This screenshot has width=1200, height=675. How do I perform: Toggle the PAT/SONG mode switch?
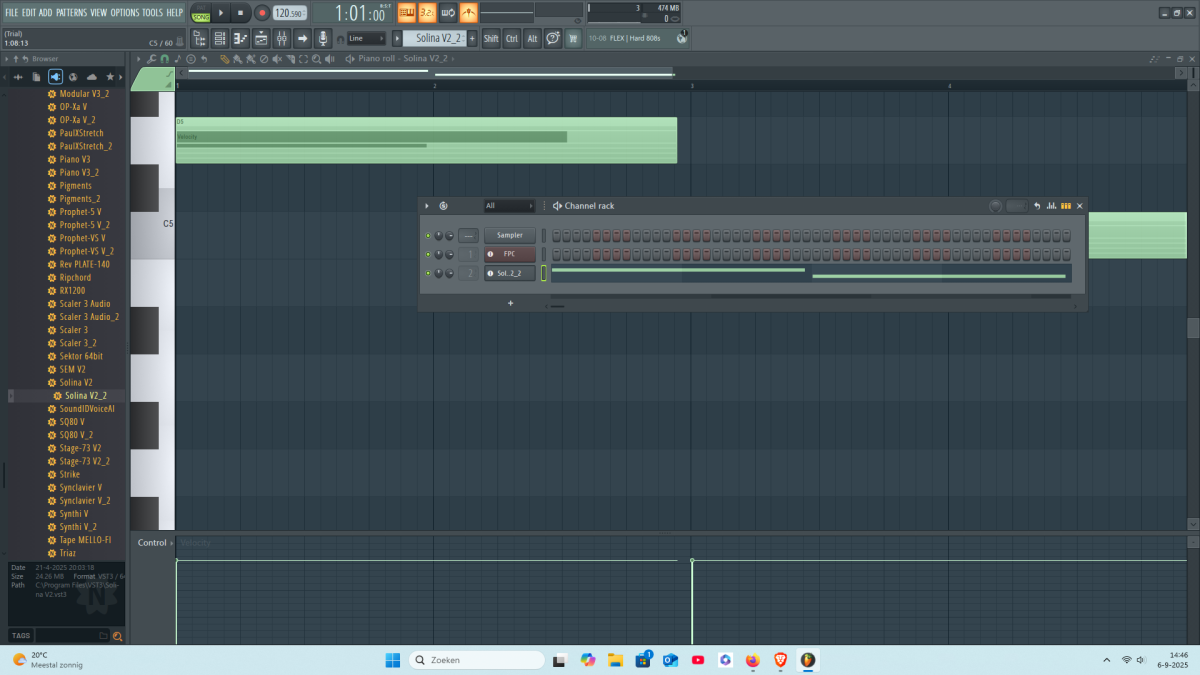pos(201,13)
